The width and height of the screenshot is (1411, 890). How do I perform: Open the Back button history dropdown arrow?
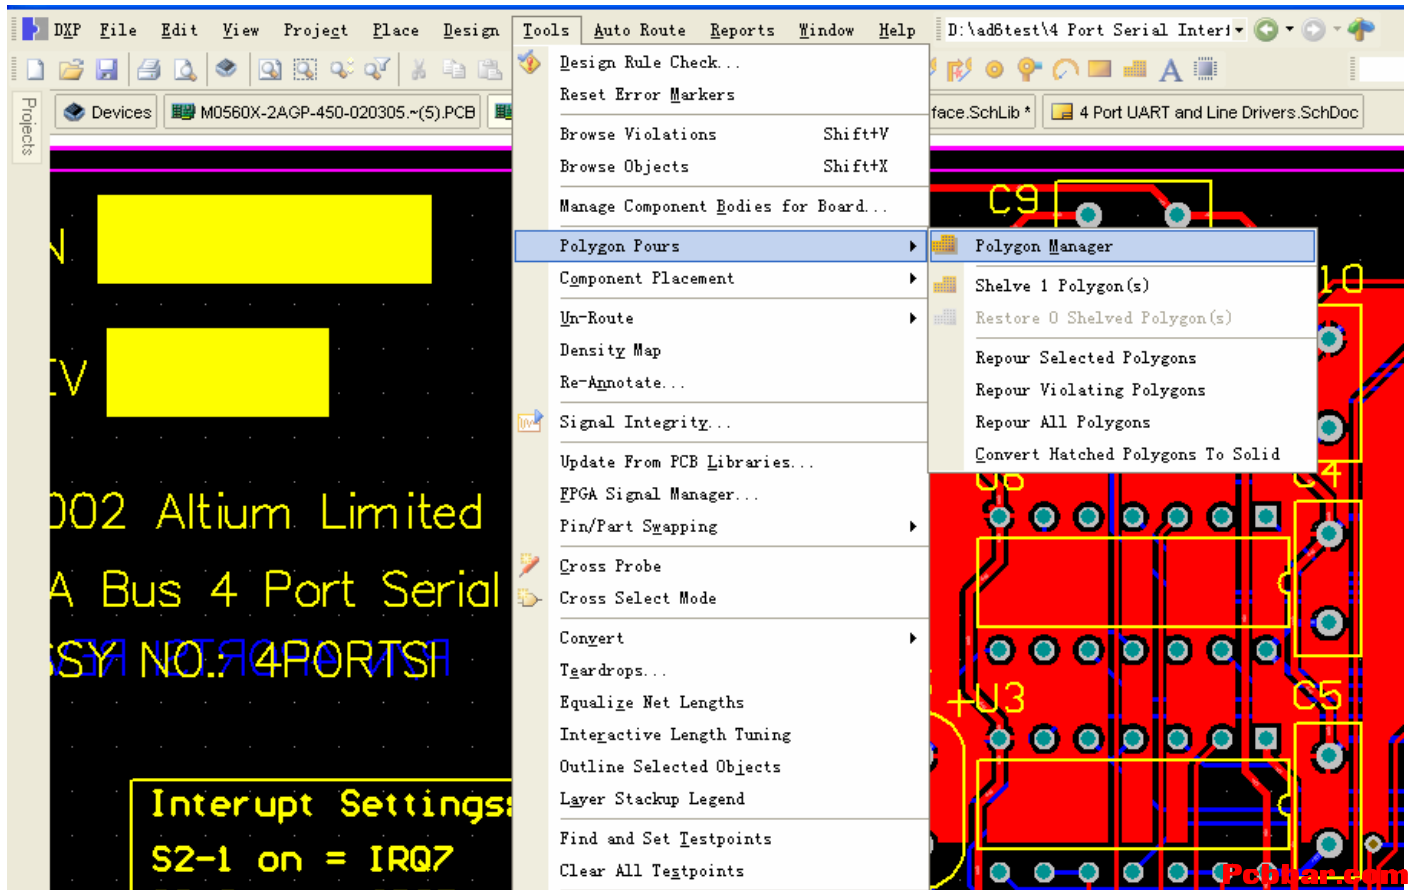click(1289, 30)
